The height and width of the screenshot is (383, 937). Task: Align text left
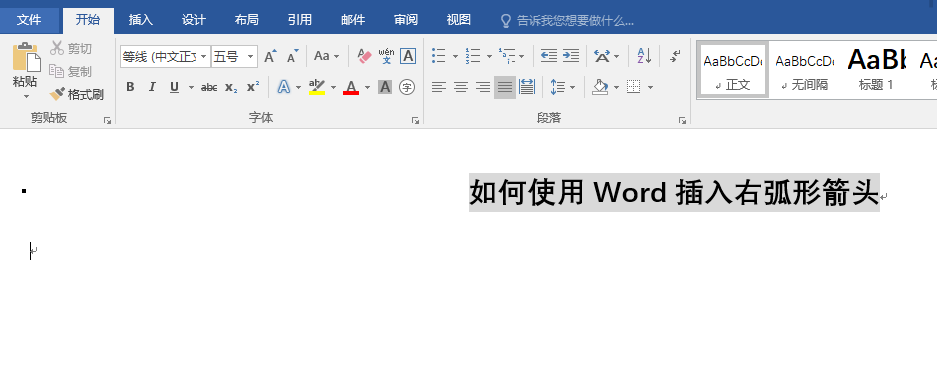tap(439, 88)
